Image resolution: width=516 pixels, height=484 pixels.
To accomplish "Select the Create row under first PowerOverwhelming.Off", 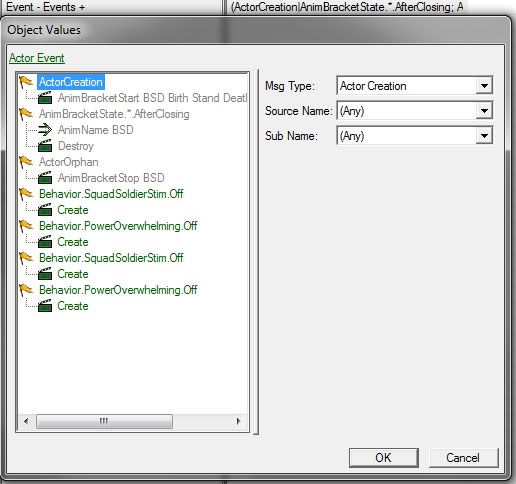I will (x=73, y=242).
